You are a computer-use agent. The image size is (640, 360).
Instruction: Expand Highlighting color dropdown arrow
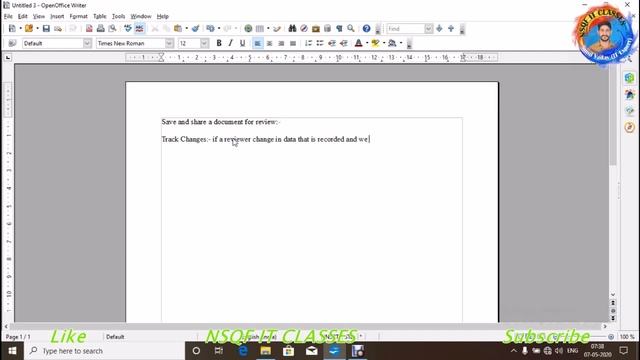pyautogui.click(x=384, y=43)
